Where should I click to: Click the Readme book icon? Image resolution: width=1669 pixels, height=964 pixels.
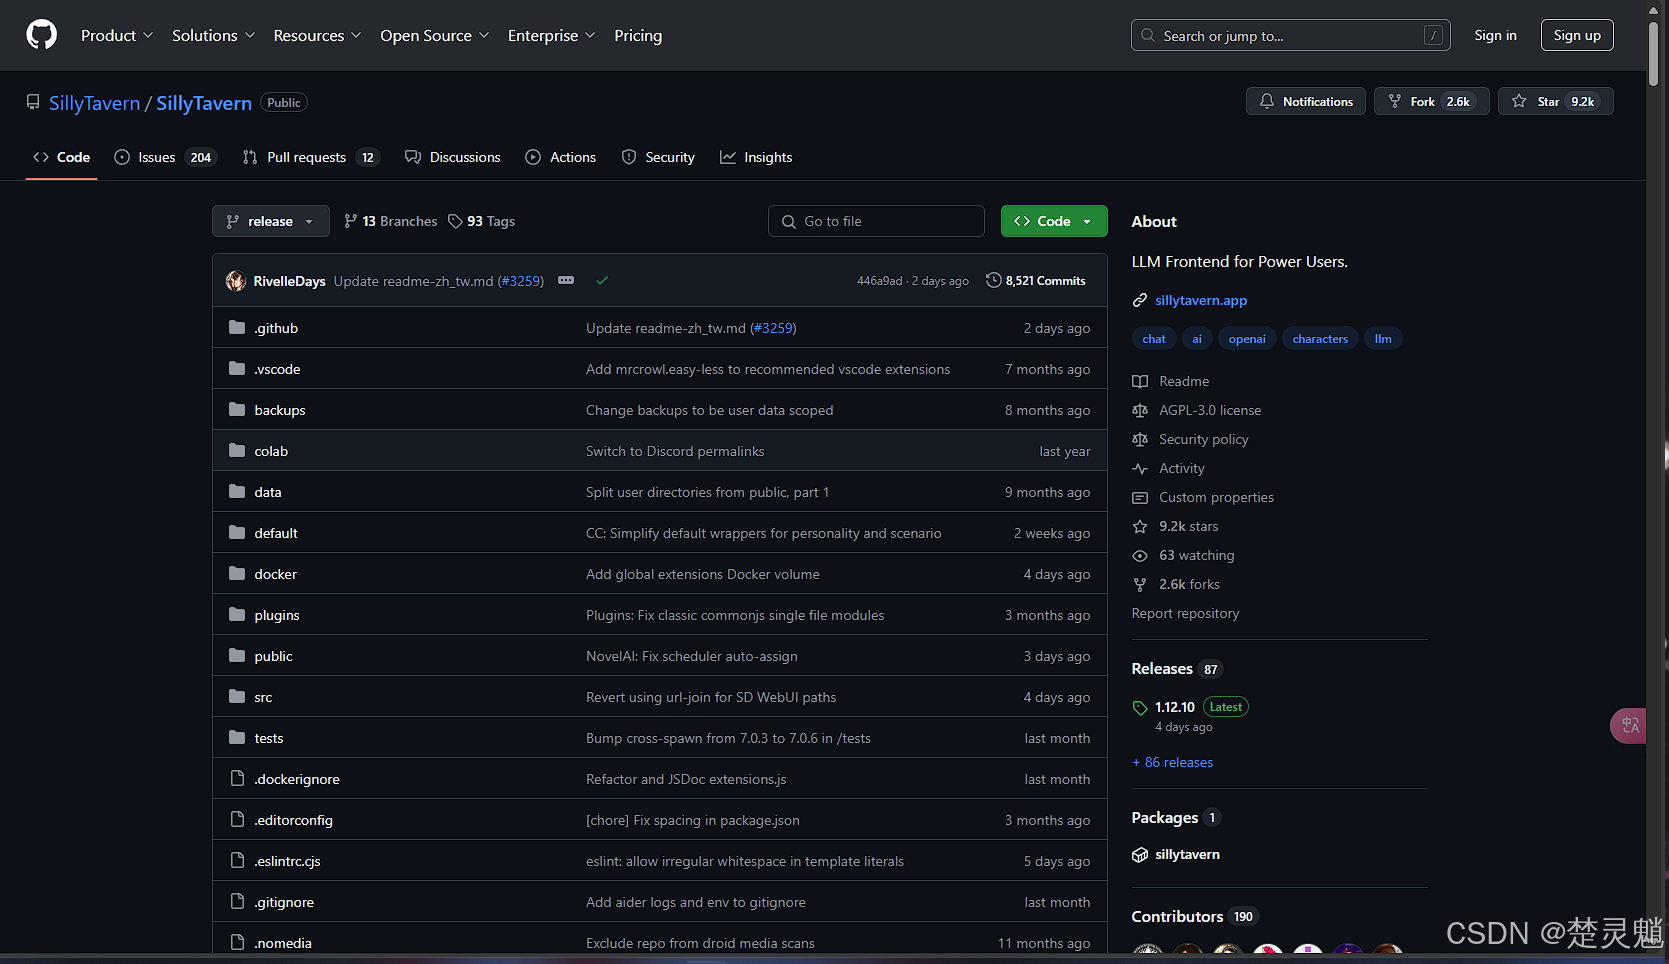coord(1140,382)
